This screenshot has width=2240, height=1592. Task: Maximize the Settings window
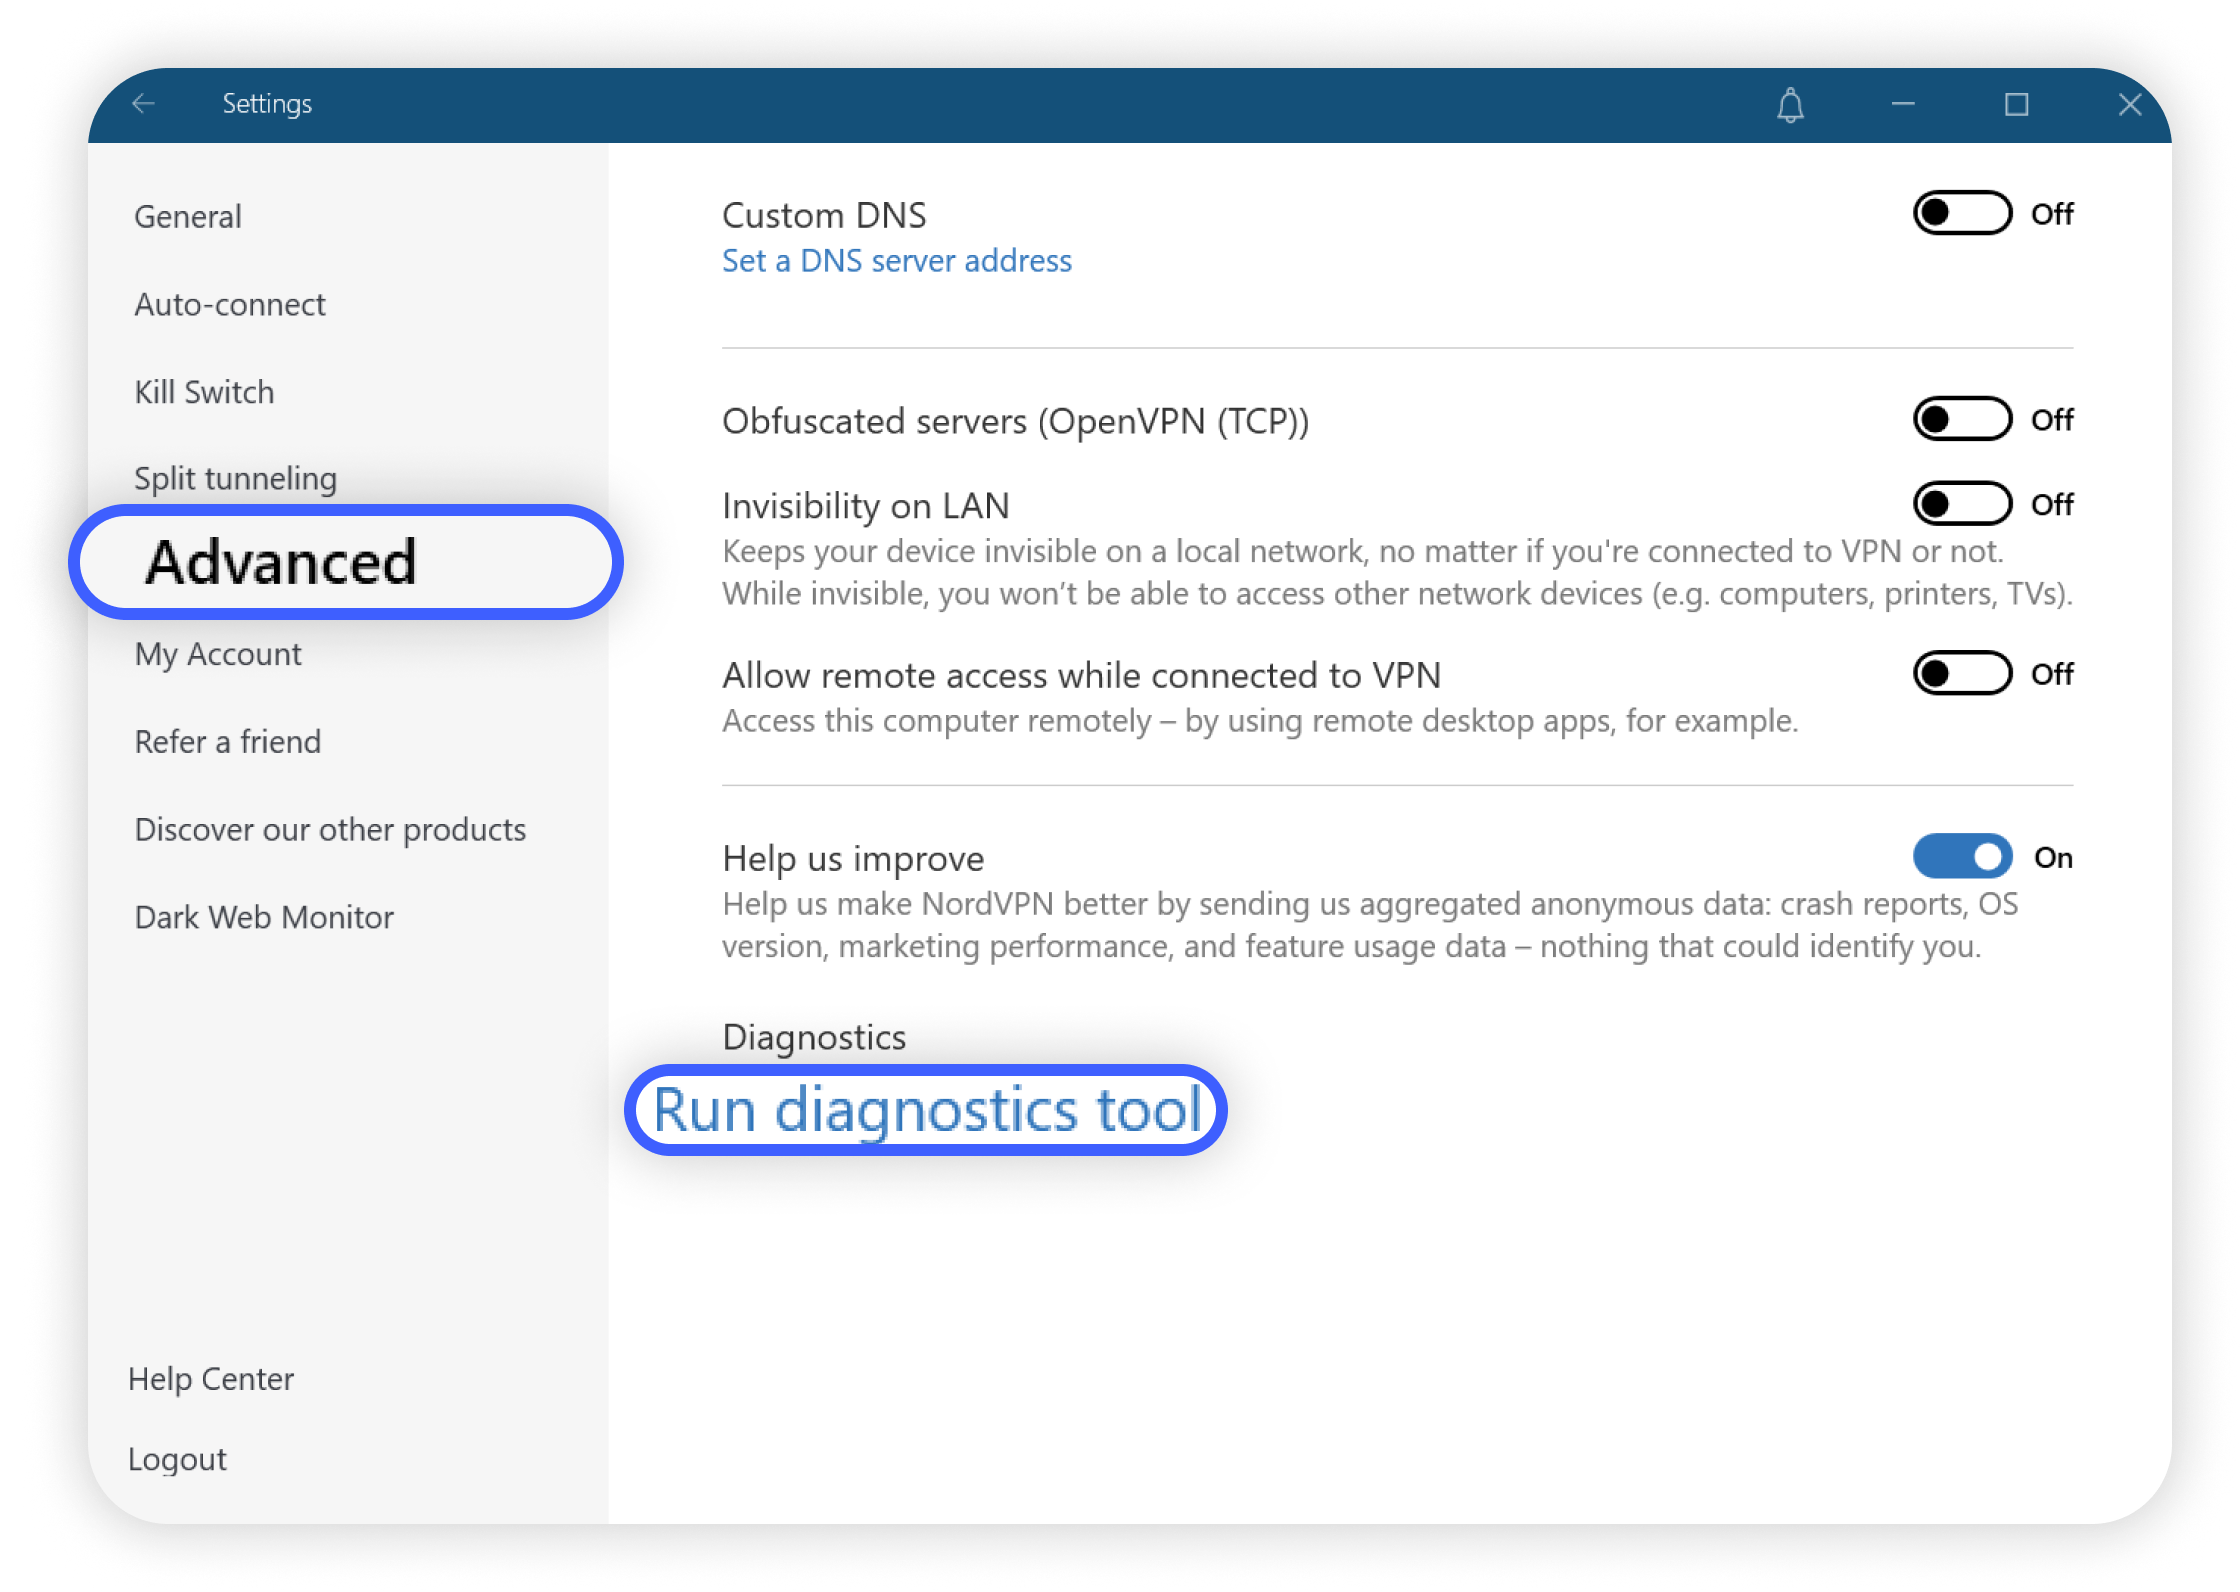2016,104
